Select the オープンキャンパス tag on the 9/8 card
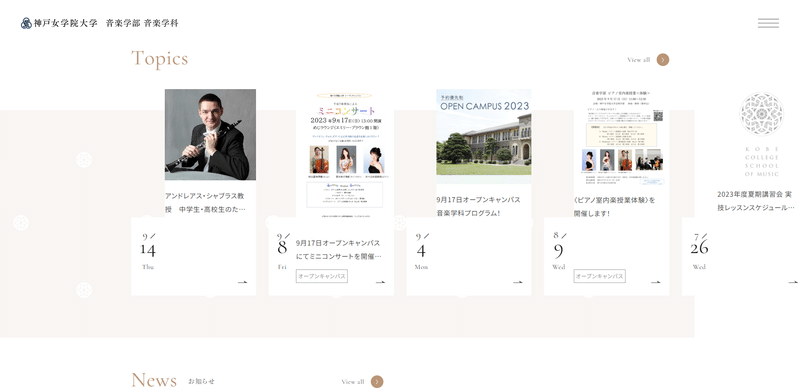The width and height of the screenshot is (800, 388). (322, 276)
